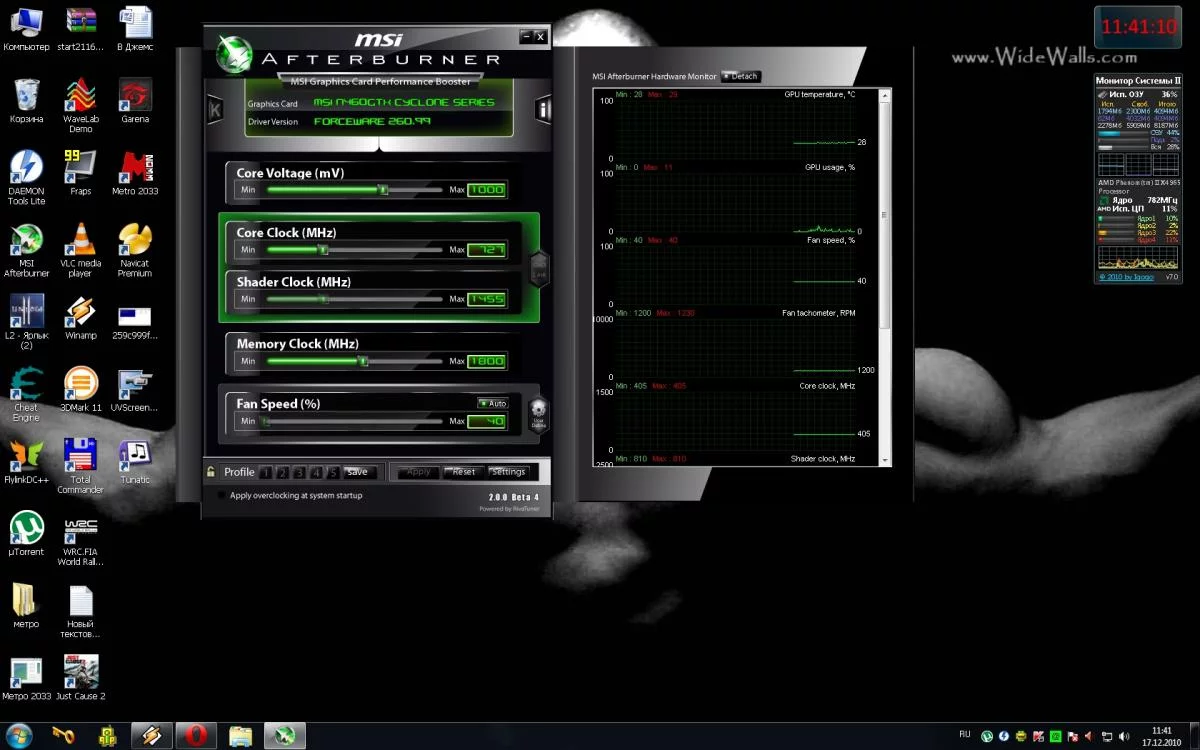
Task: Select the Fraps desktop icon
Action: pos(80,172)
